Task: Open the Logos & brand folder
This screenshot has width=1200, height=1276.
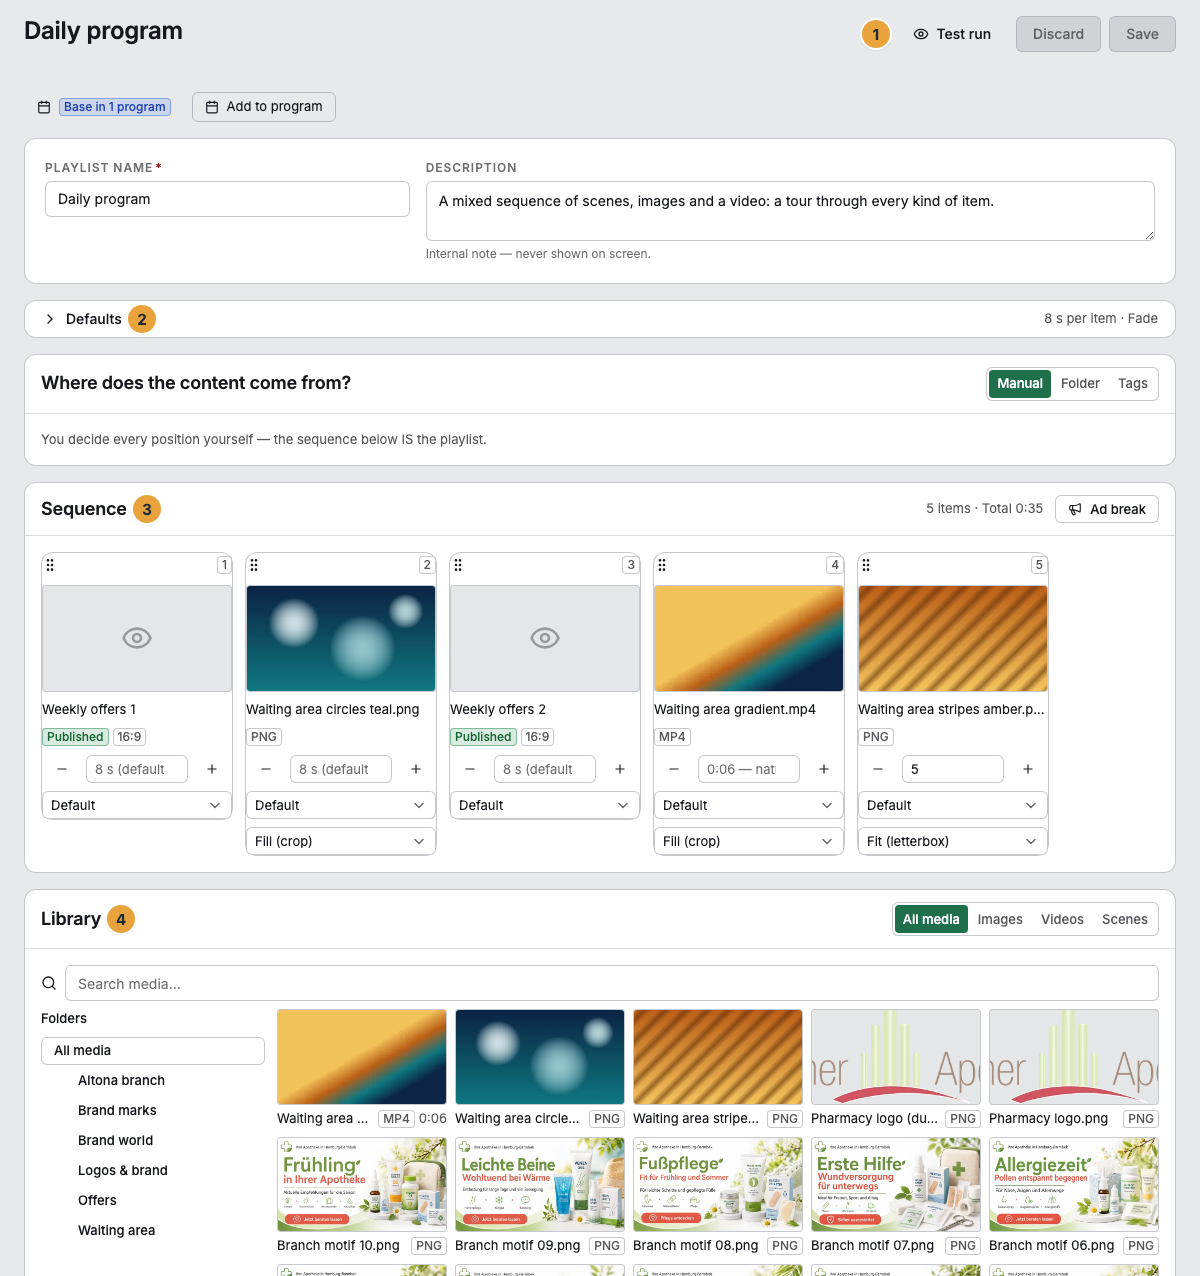Action: [123, 1171]
